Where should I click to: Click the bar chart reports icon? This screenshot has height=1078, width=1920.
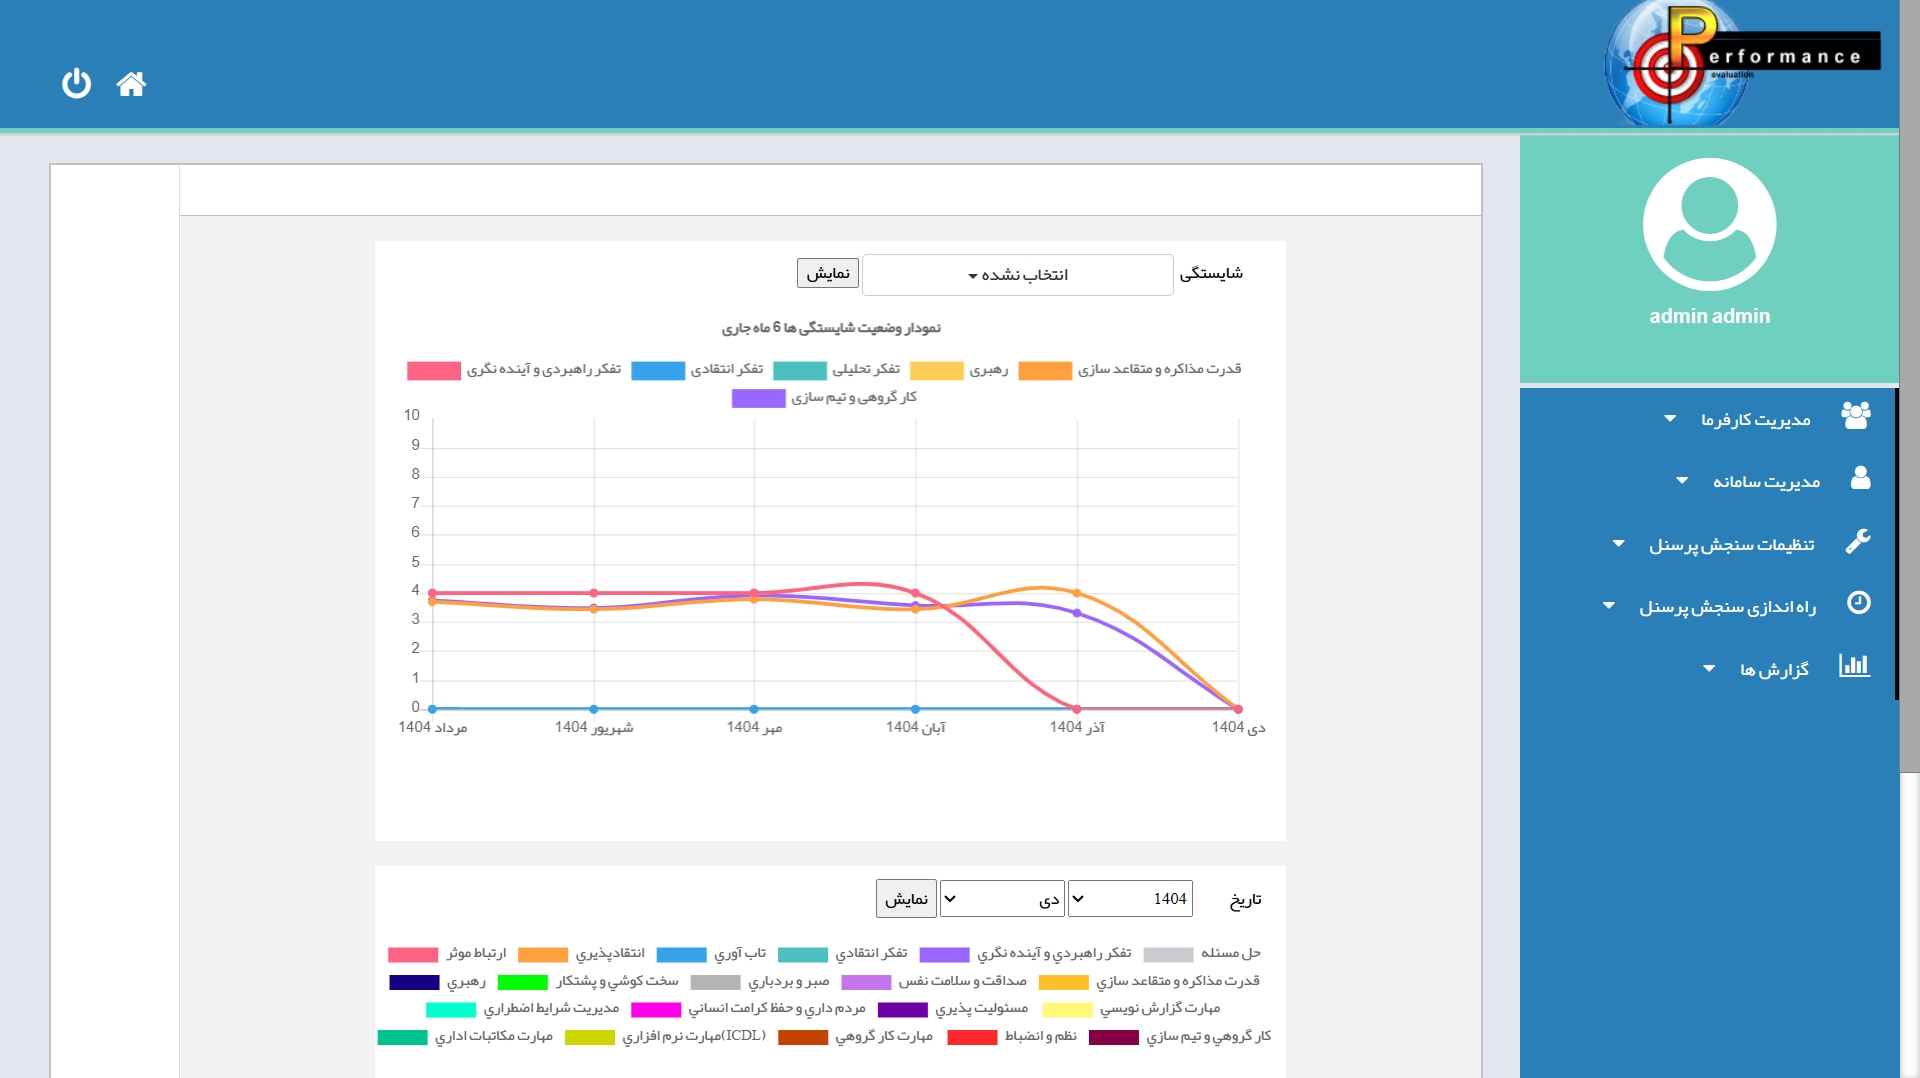tap(1854, 666)
